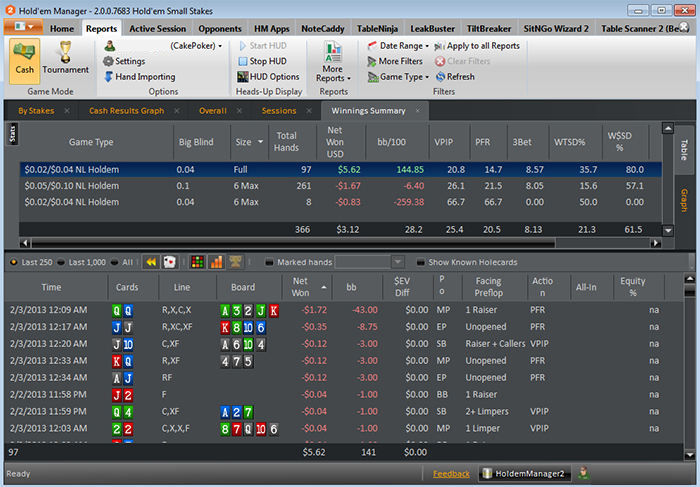Open the LeakBuster tab
Viewport: 700px width, 487px height.
click(x=432, y=29)
